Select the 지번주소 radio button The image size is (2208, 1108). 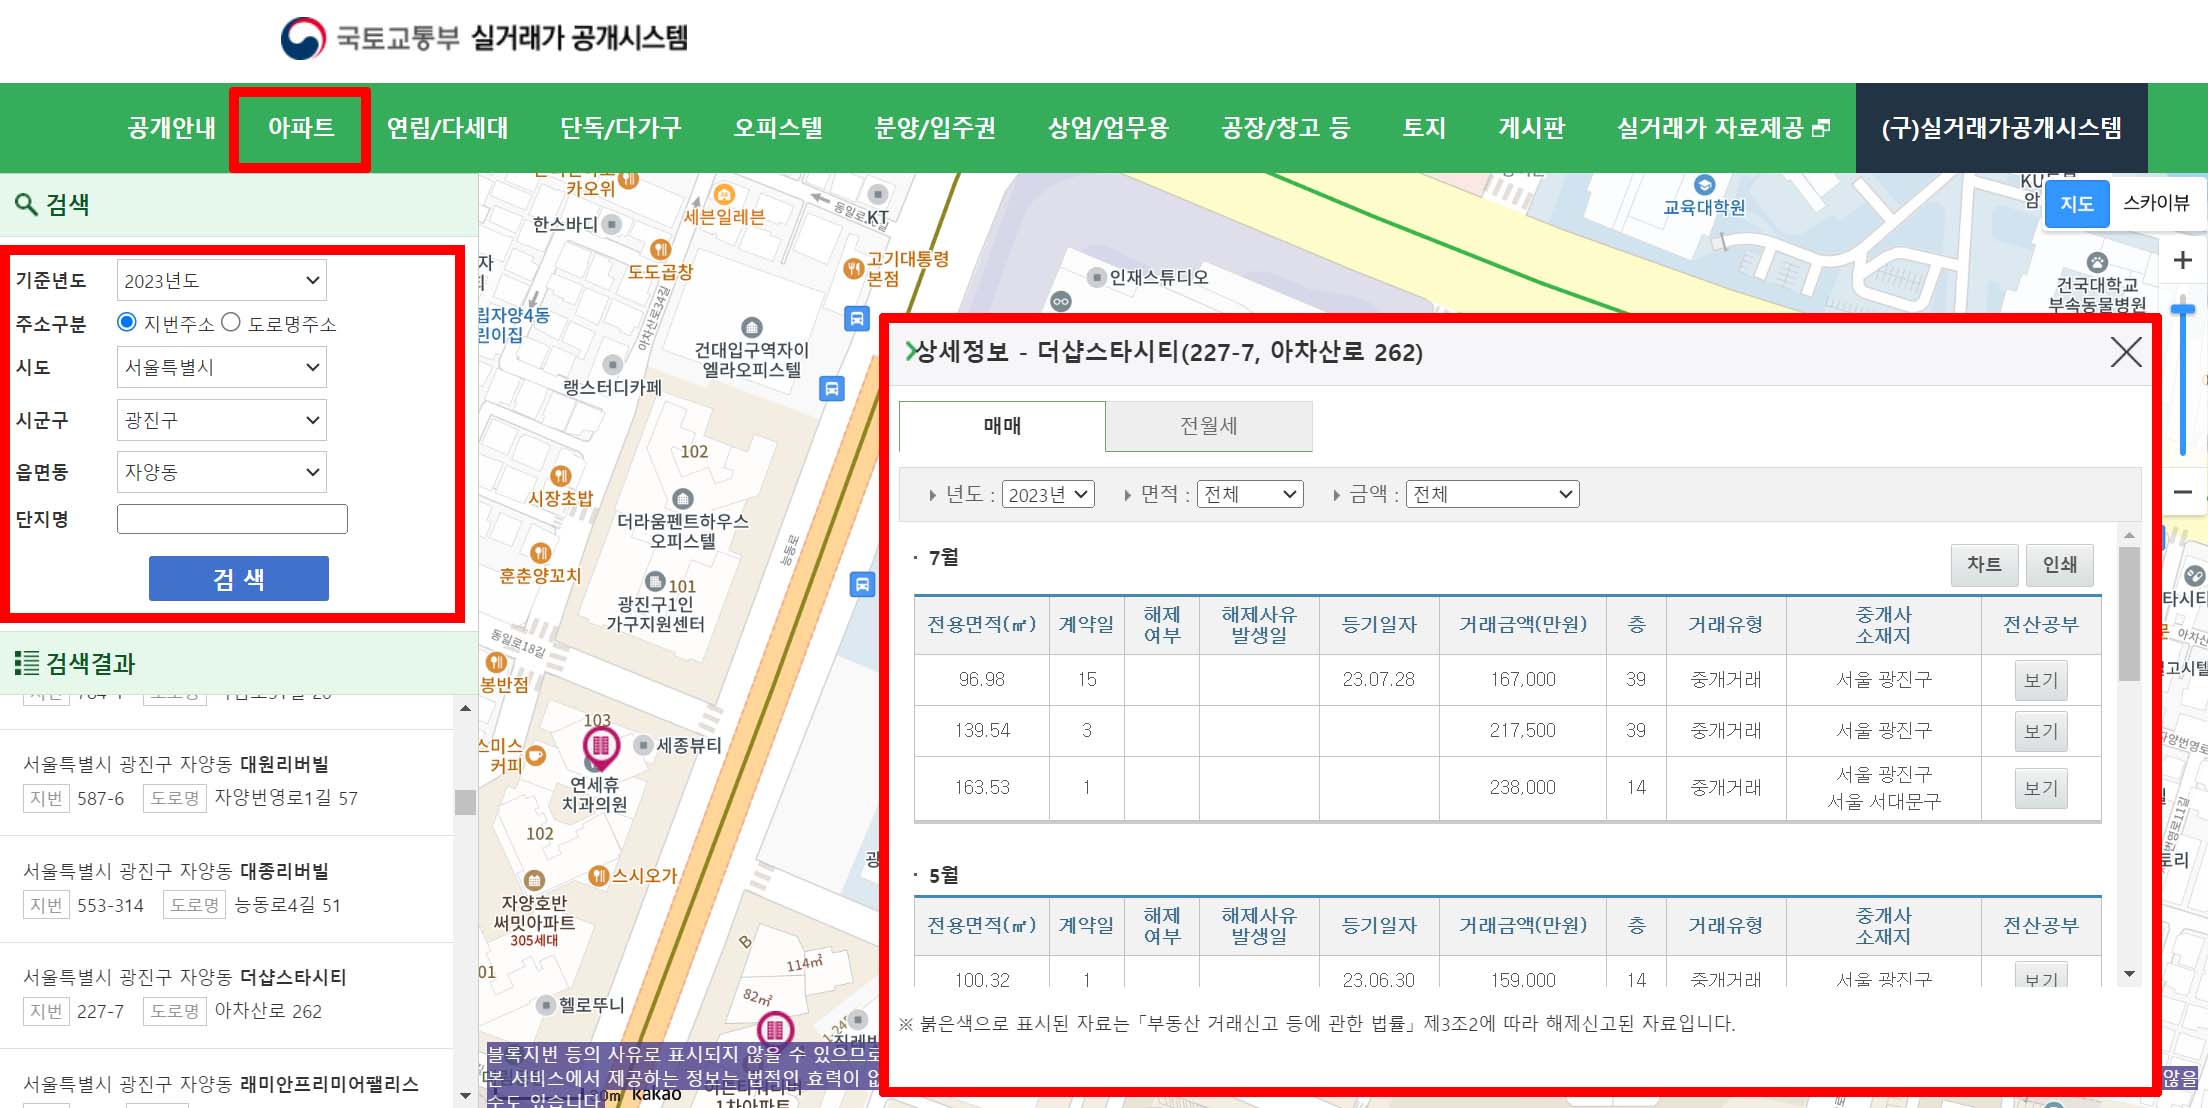127,322
